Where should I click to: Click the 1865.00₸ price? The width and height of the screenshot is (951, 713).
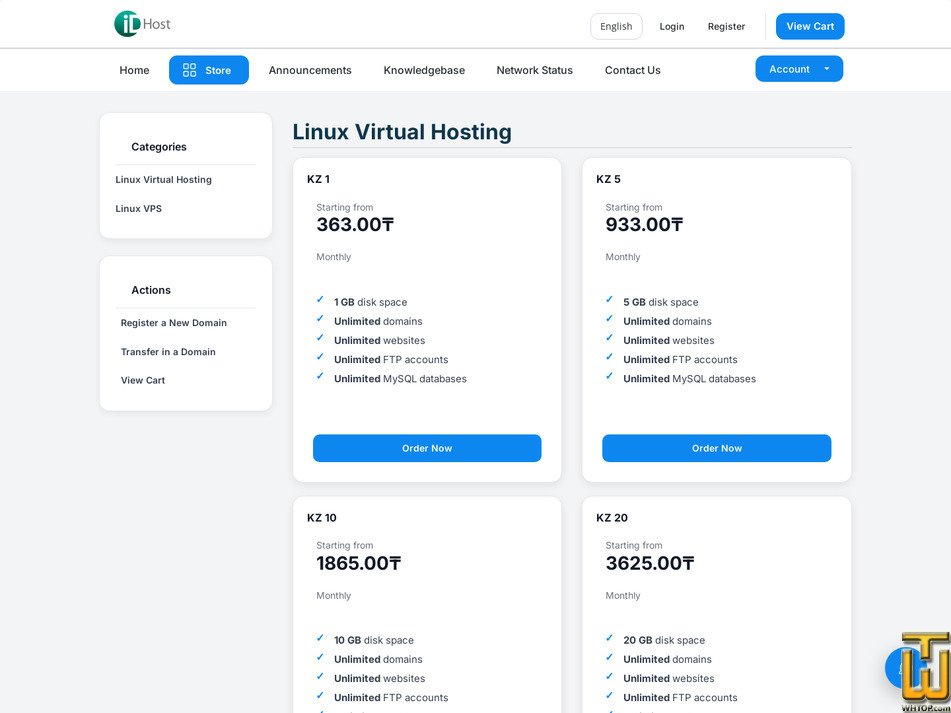pyautogui.click(x=358, y=563)
